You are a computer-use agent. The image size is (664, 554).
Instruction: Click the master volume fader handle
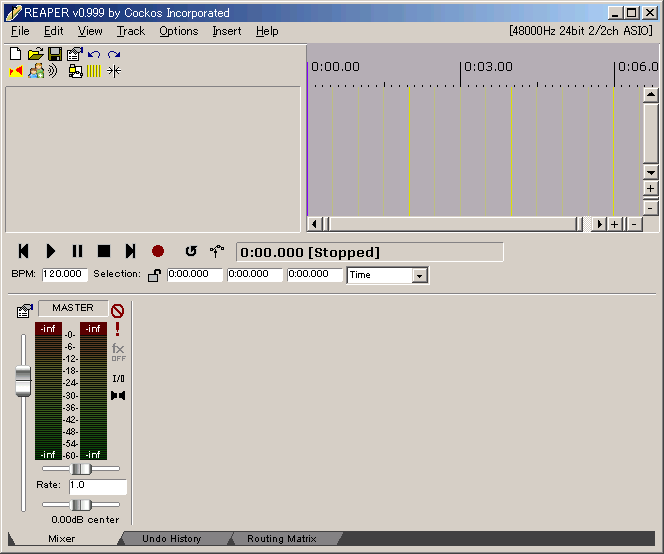[23, 379]
